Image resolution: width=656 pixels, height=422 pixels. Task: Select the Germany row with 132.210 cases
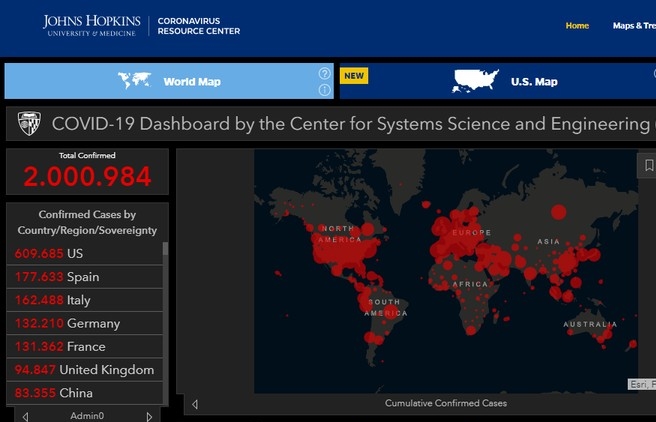point(85,323)
